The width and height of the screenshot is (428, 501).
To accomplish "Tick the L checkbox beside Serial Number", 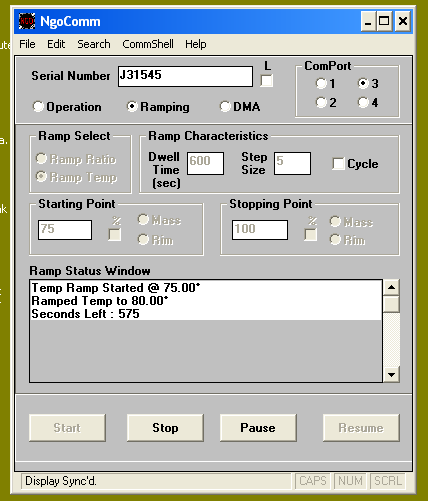I will pos(266,81).
